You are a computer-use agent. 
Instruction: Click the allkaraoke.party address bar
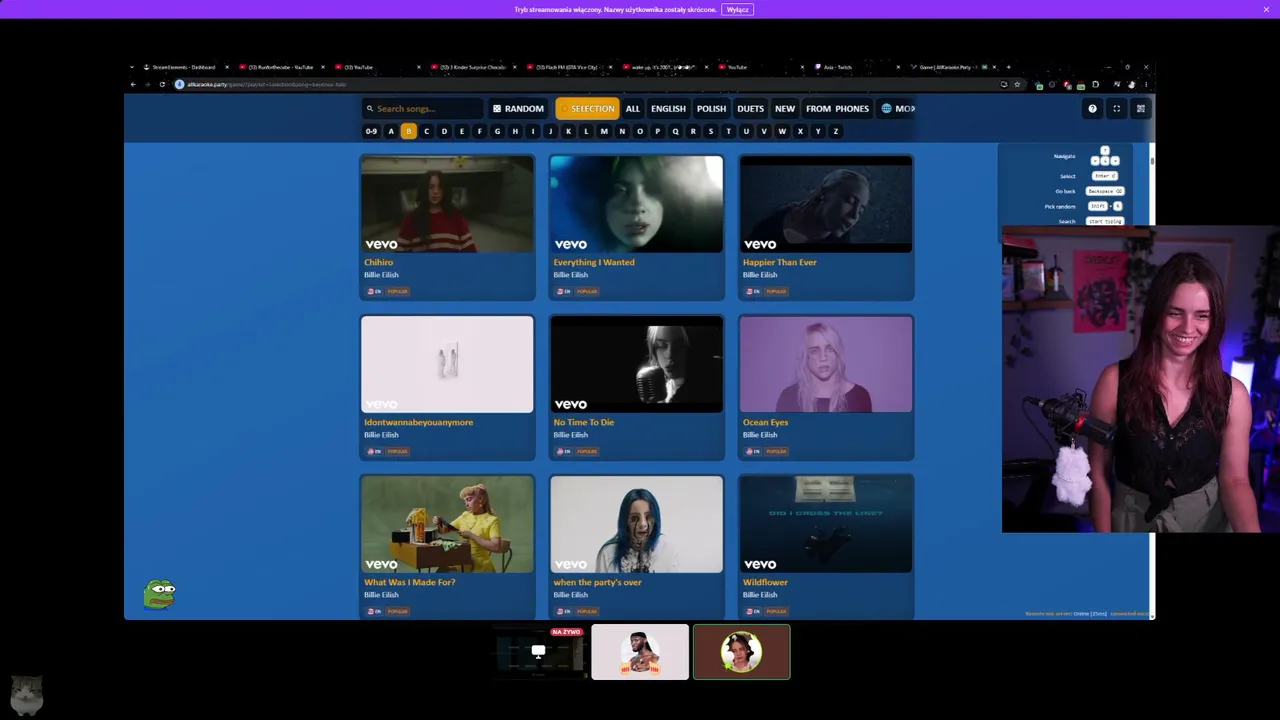point(590,84)
